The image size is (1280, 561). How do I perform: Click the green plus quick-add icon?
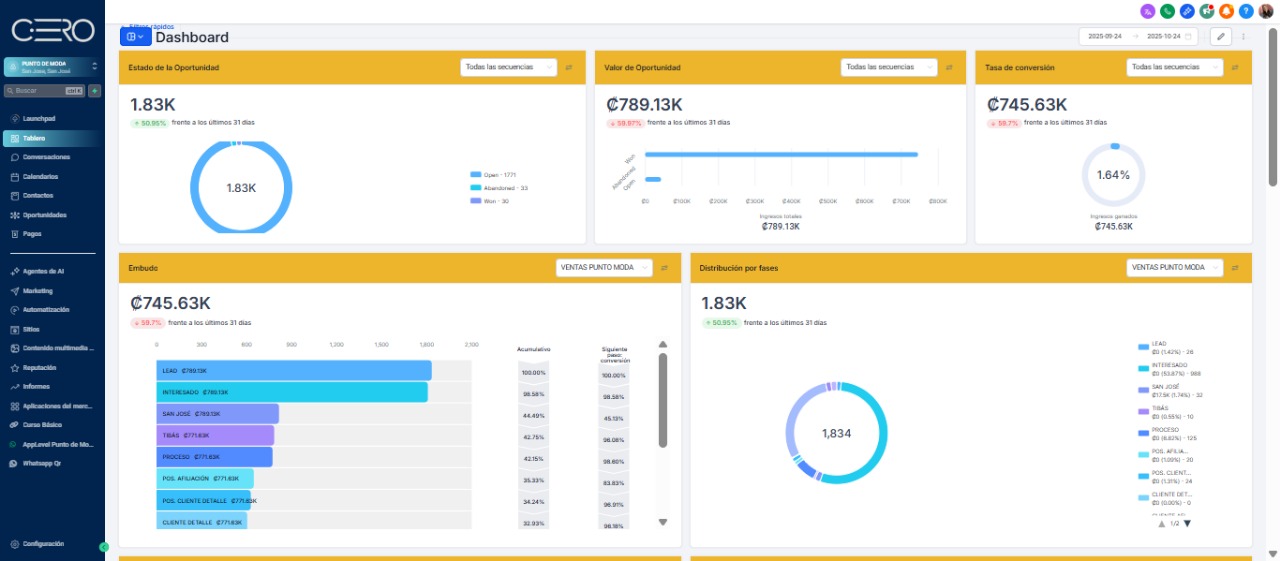tap(95, 90)
